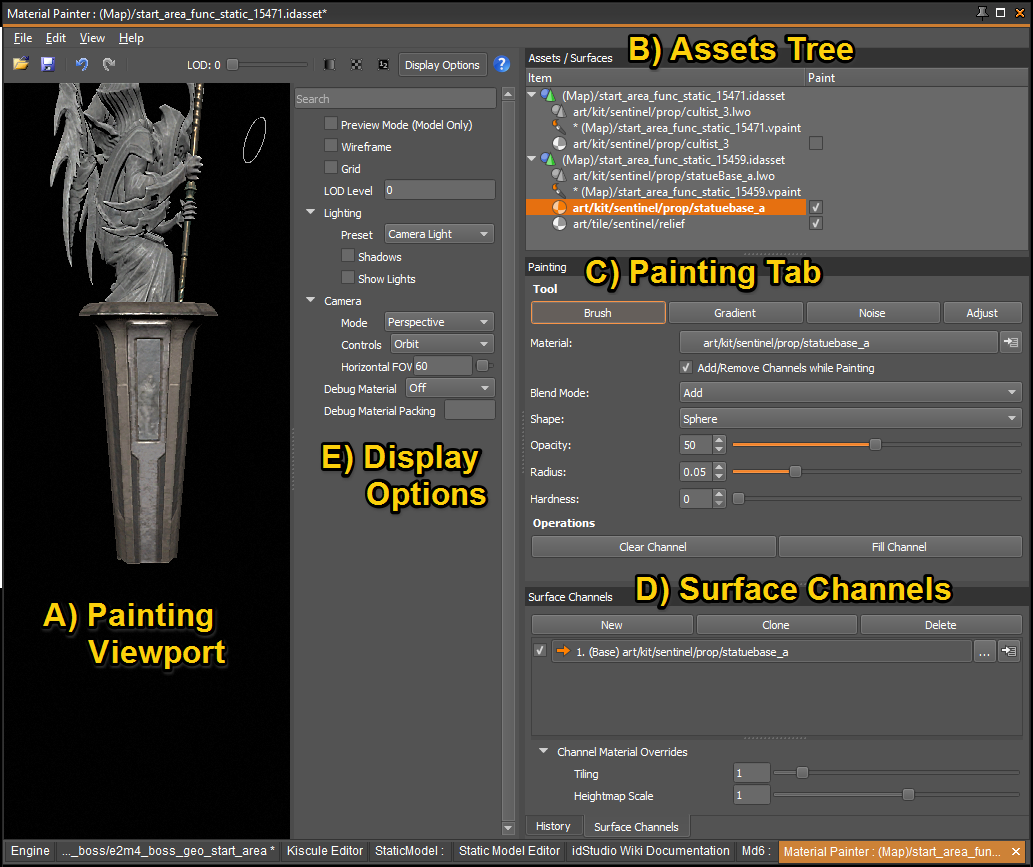
Task: Click the Fill Channel button
Action: 899,547
